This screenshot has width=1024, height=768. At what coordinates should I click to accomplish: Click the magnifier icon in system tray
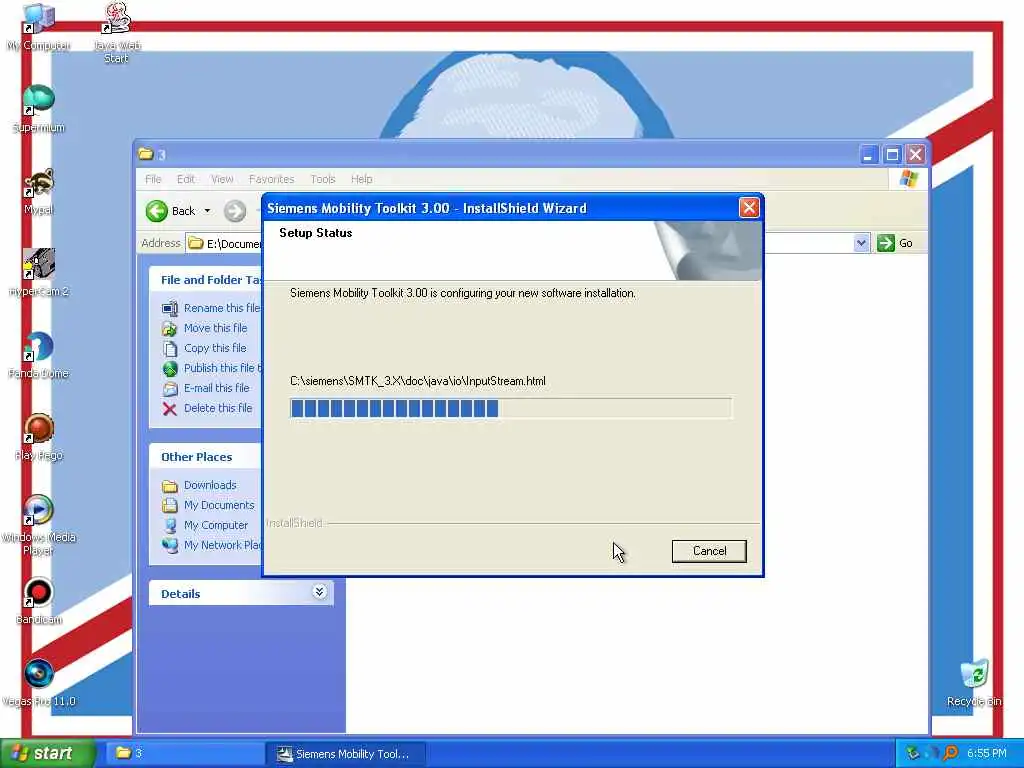click(x=951, y=754)
